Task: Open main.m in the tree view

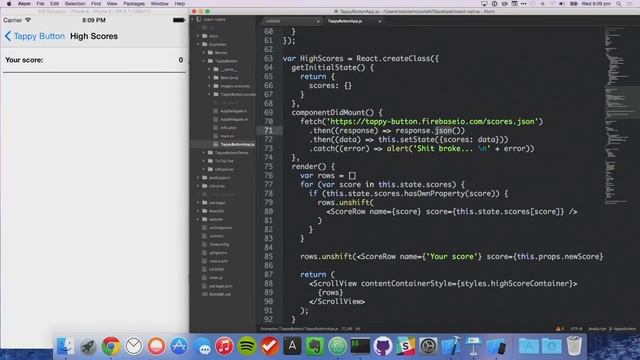Action: pyautogui.click(x=227, y=136)
